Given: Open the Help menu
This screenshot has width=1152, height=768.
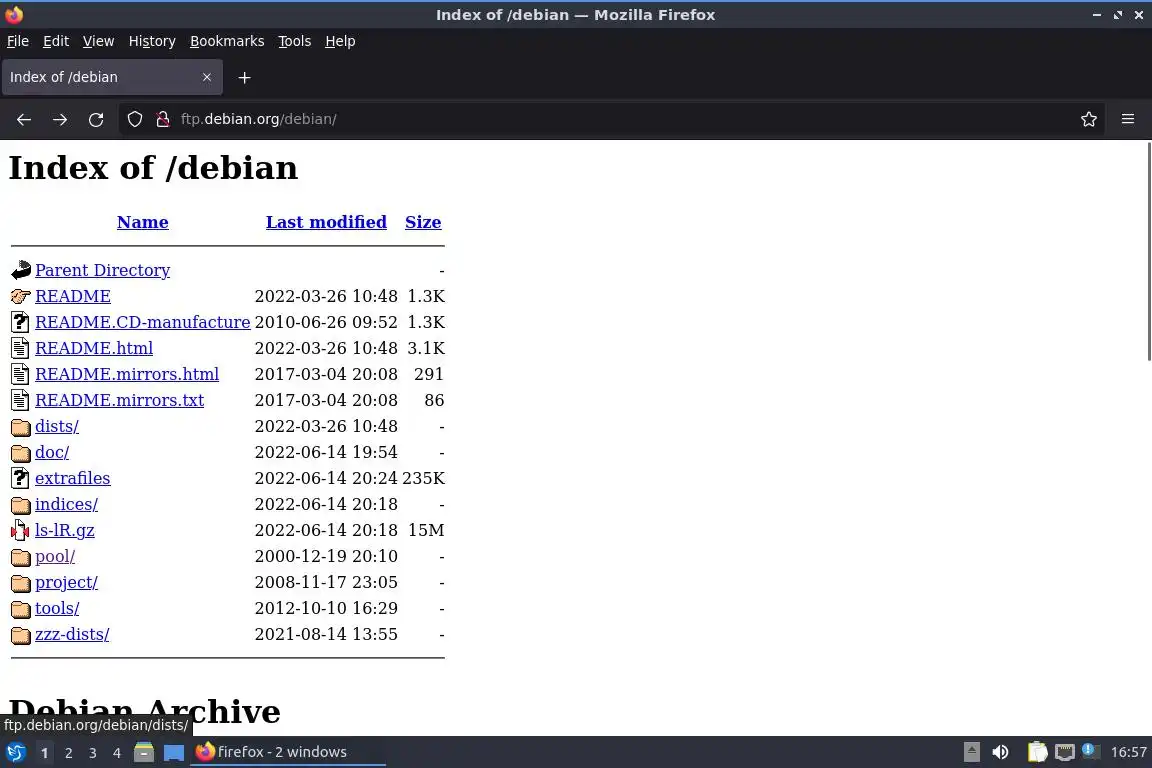Looking at the screenshot, I should [x=340, y=41].
